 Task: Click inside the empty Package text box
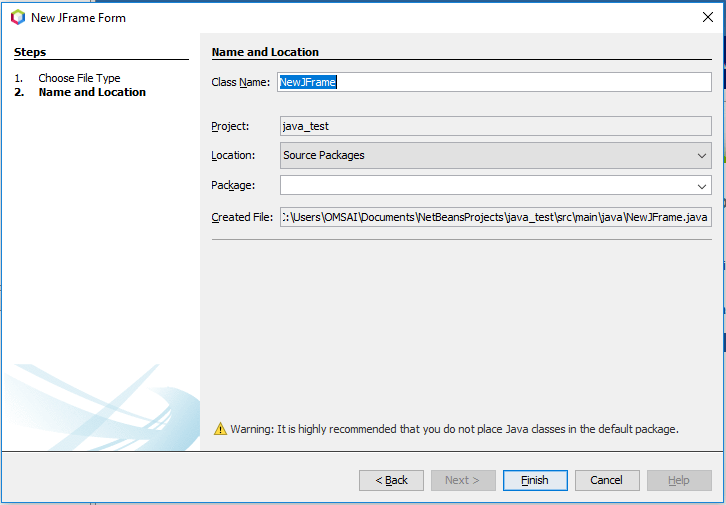click(485, 186)
